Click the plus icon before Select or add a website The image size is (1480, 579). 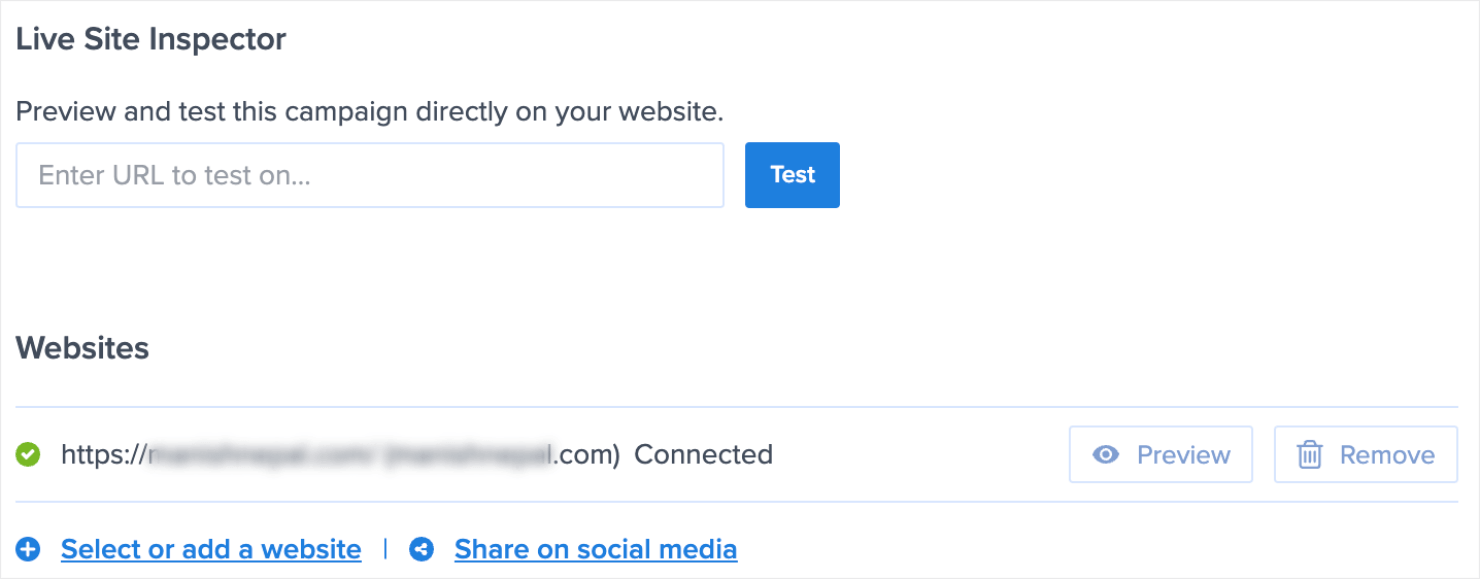coord(29,548)
